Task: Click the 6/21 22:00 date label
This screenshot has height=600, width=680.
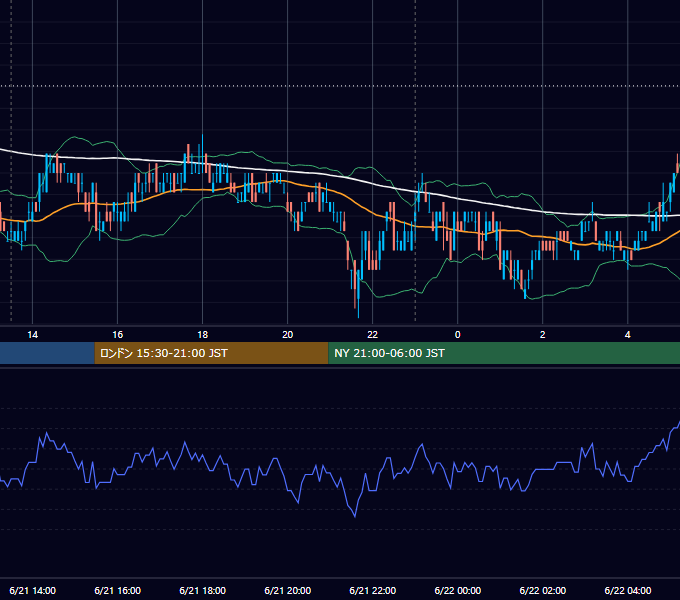Action: click(373, 590)
